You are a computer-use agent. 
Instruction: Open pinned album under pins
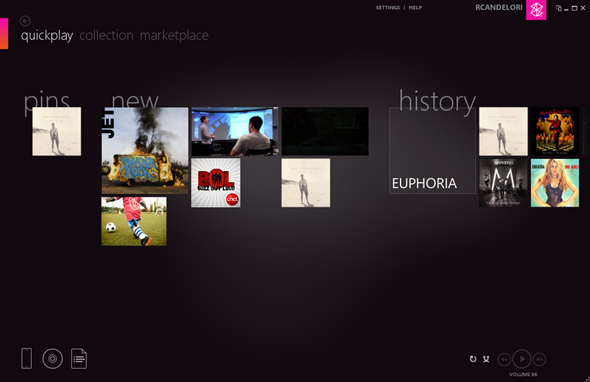click(56, 131)
